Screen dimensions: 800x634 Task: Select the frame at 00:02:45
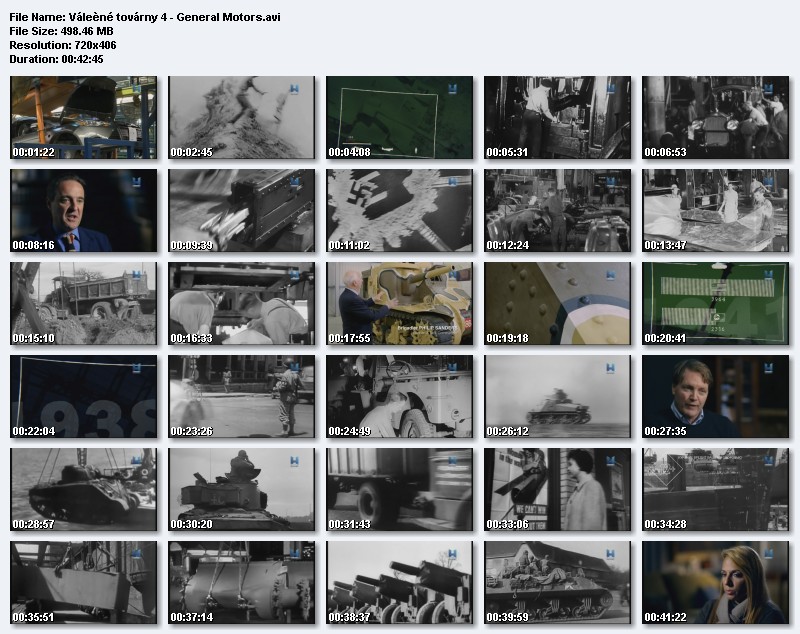pyautogui.click(x=241, y=117)
